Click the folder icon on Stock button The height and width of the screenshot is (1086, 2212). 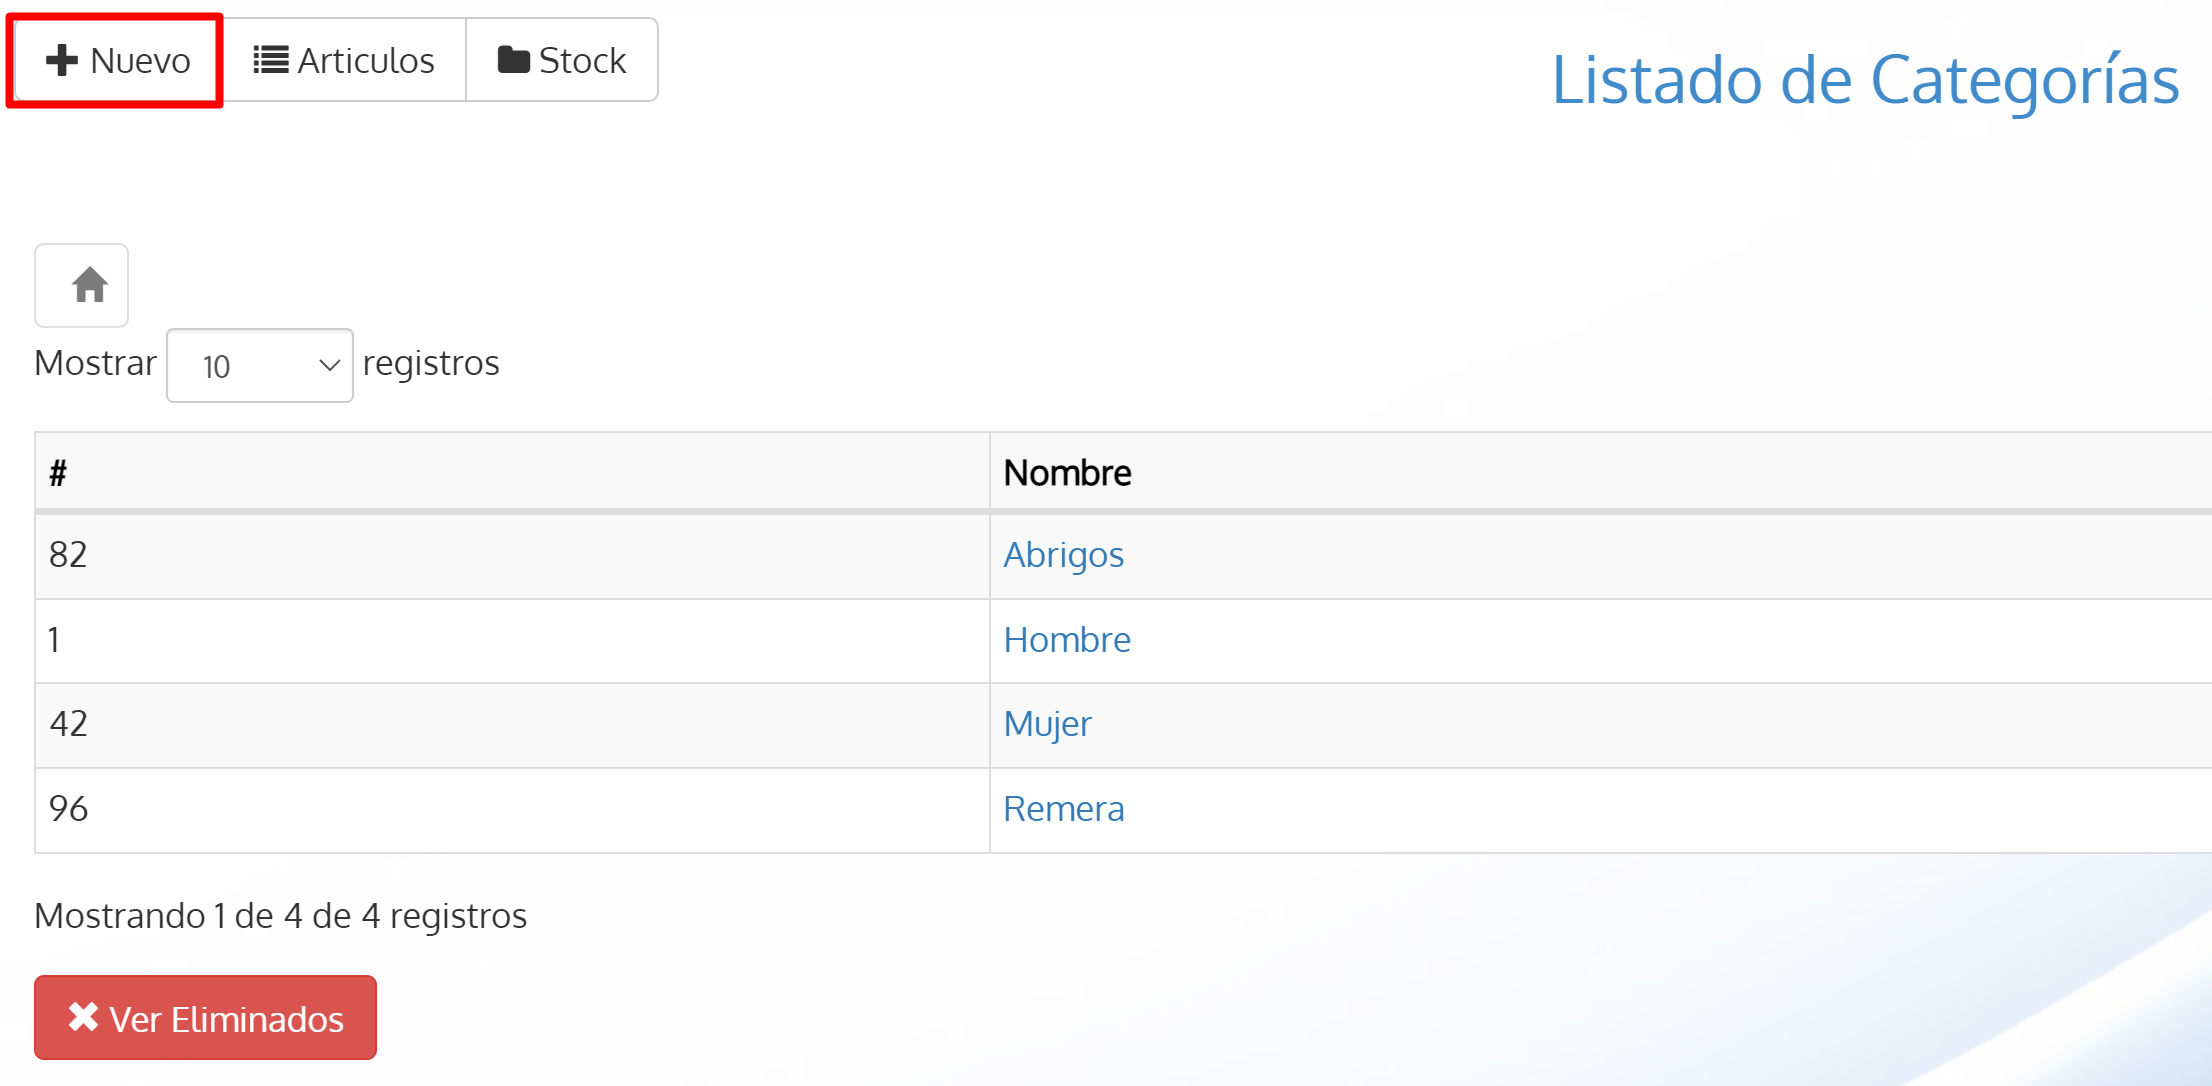(513, 59)
